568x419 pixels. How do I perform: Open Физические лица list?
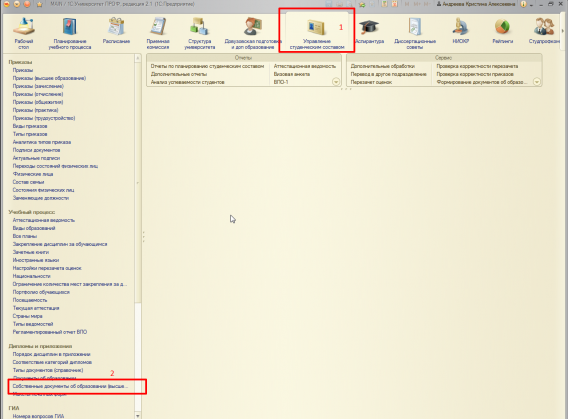coord(33,174)
